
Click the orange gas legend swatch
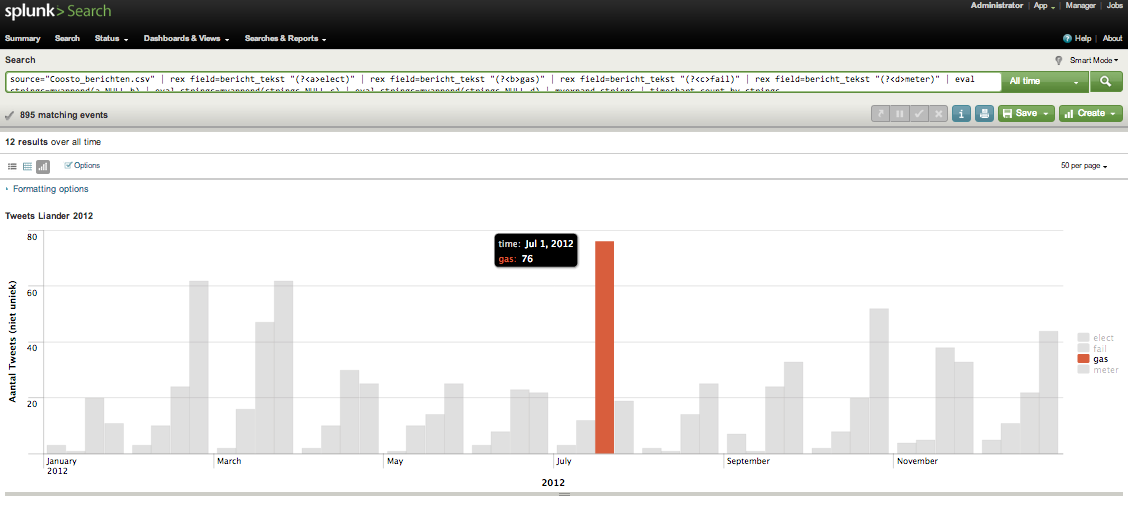pos(1083,359)
